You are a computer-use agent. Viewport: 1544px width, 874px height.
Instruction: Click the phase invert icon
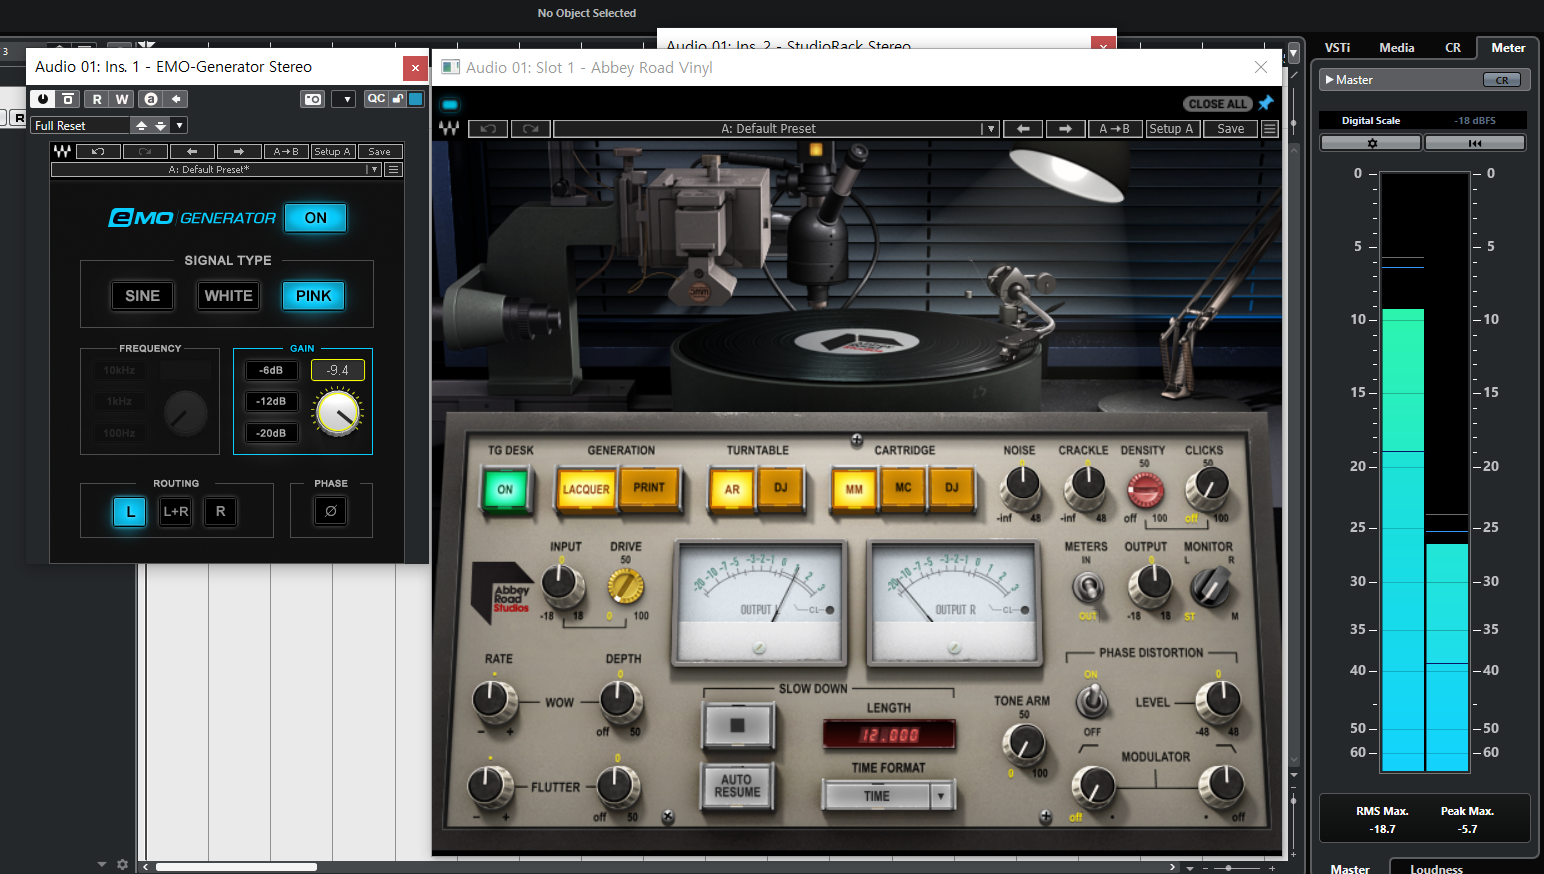331,511
